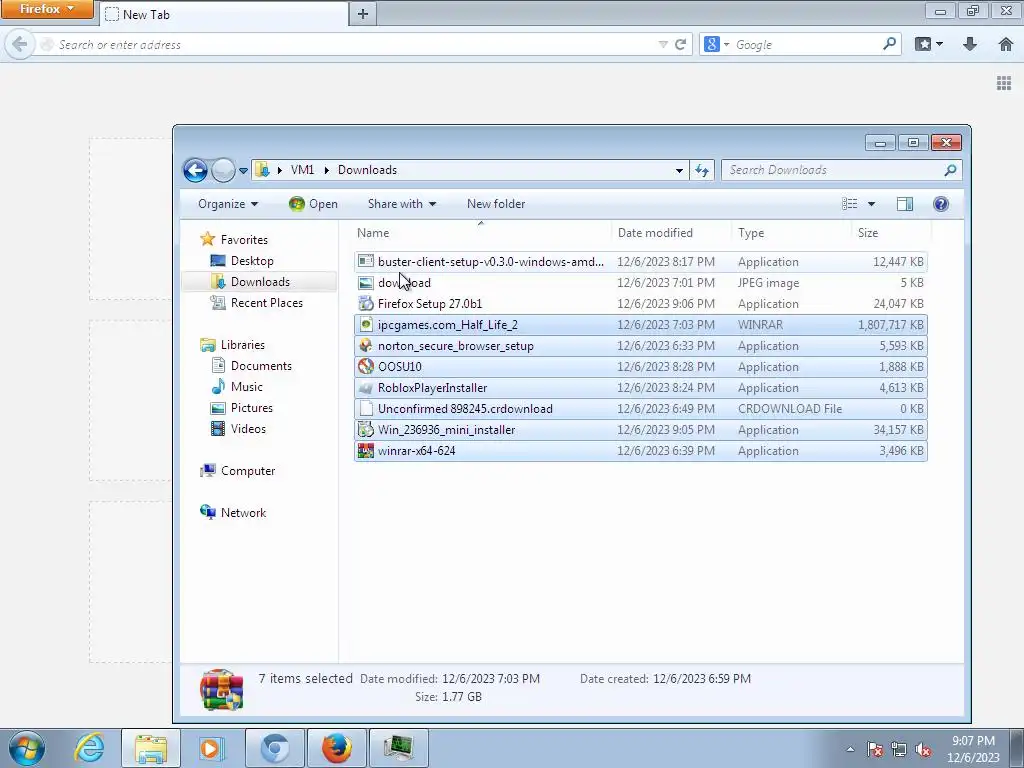Click the Firefox reload button

(680, 44)
